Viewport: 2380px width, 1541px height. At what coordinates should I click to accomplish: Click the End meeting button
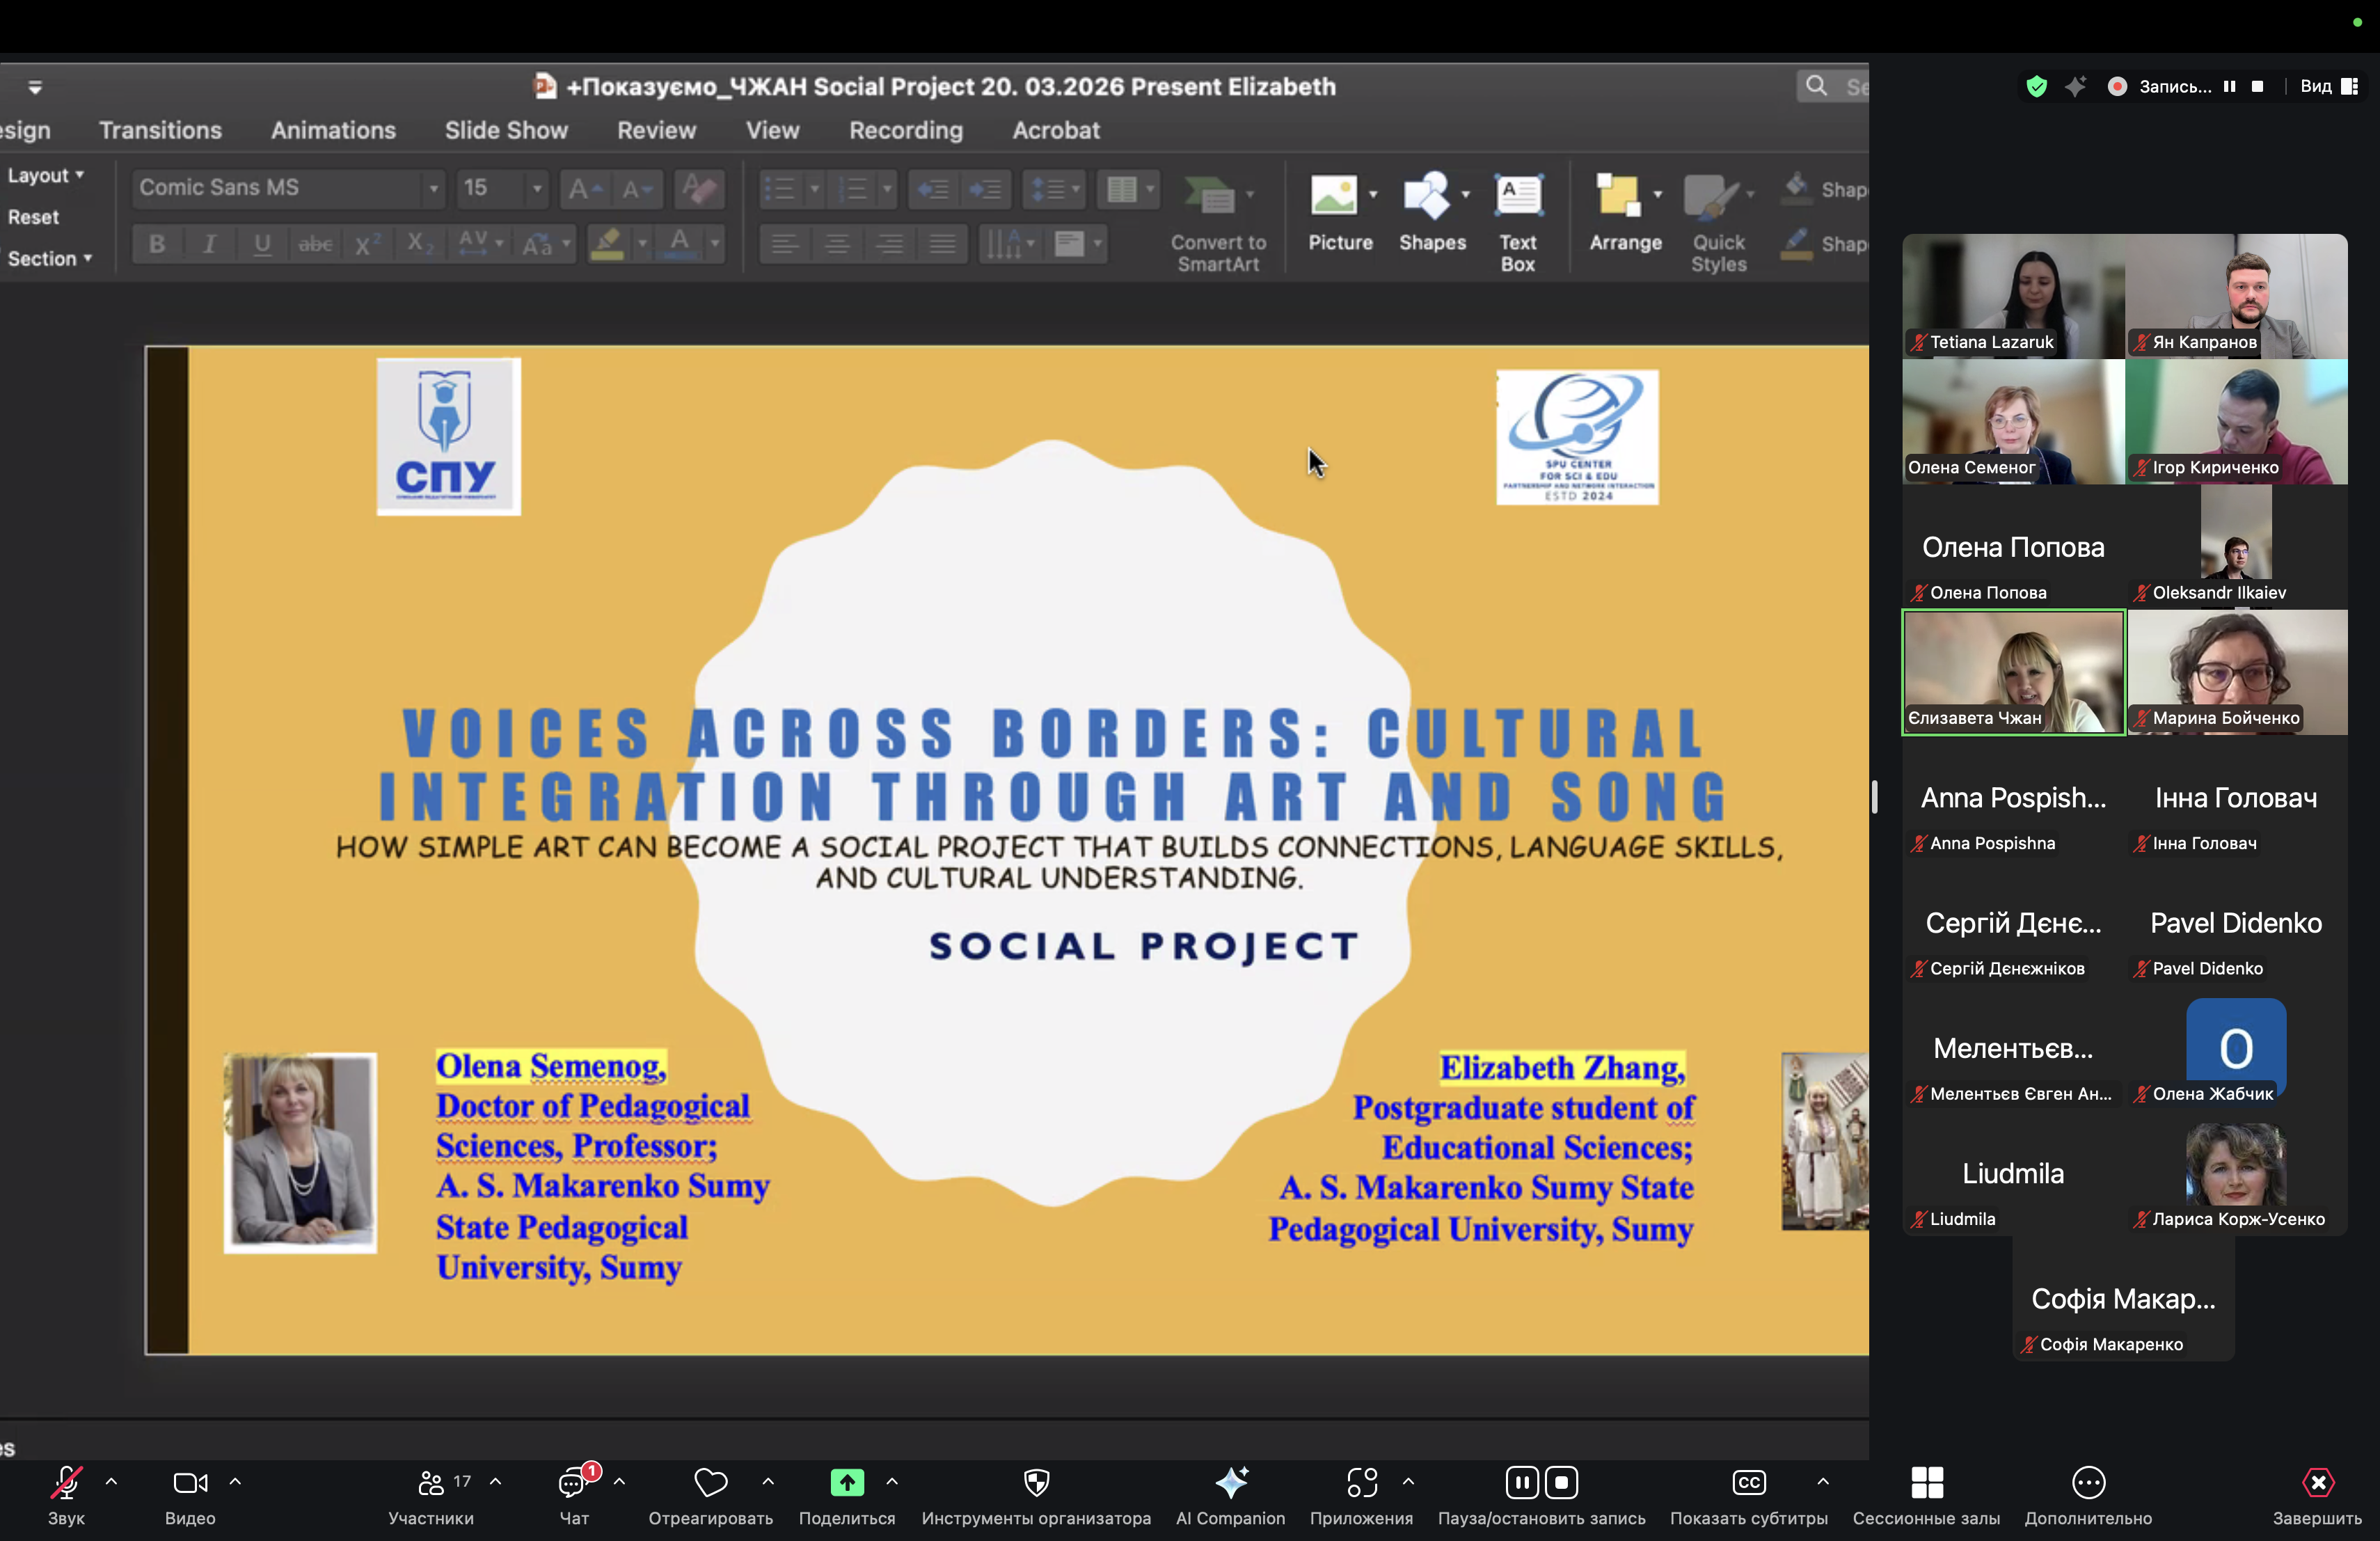click(x=2317, y=1482)
